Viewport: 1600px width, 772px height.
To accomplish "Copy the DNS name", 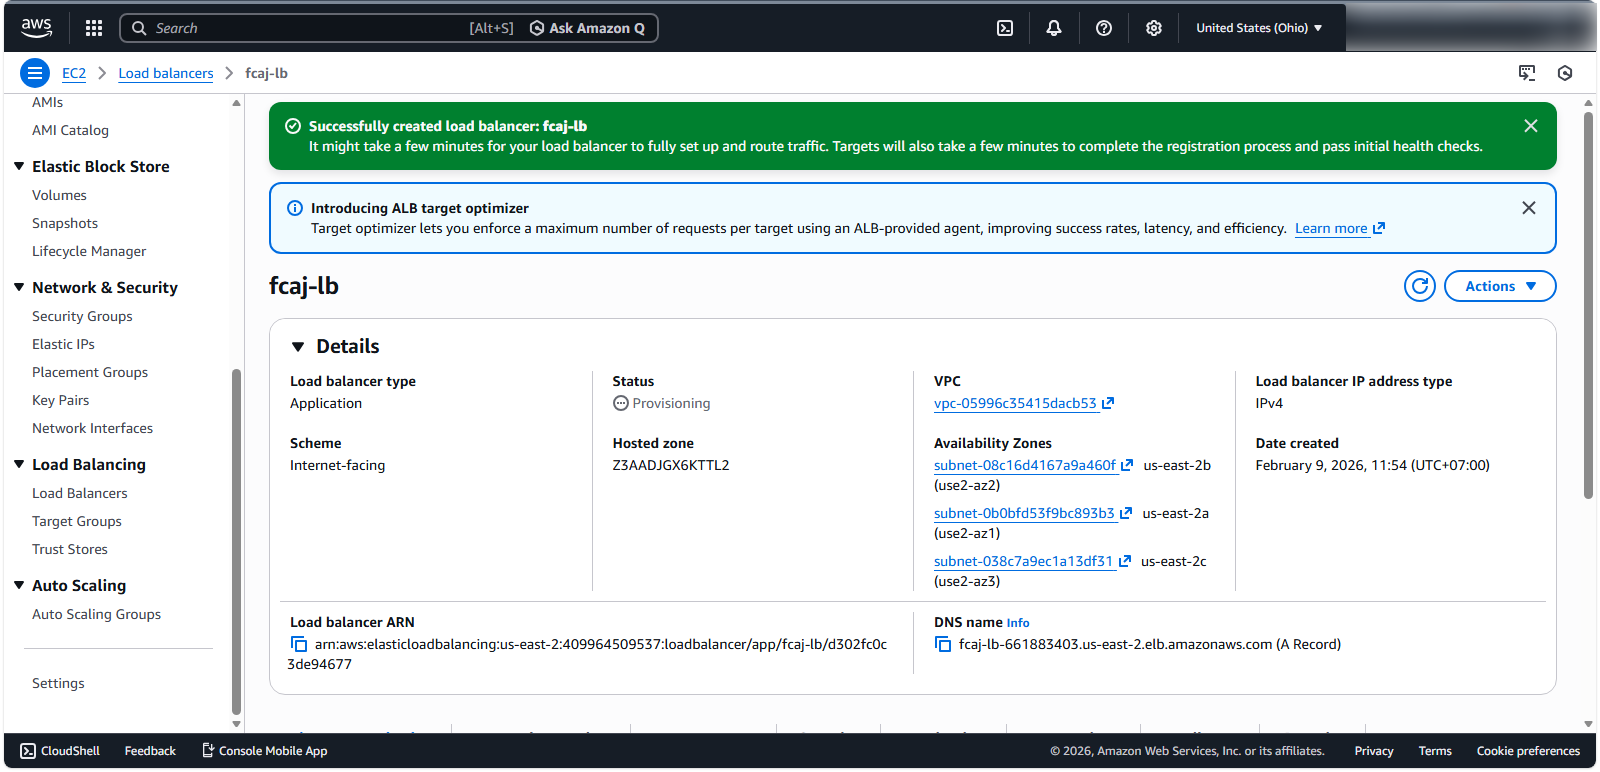I will pos(943,644).
